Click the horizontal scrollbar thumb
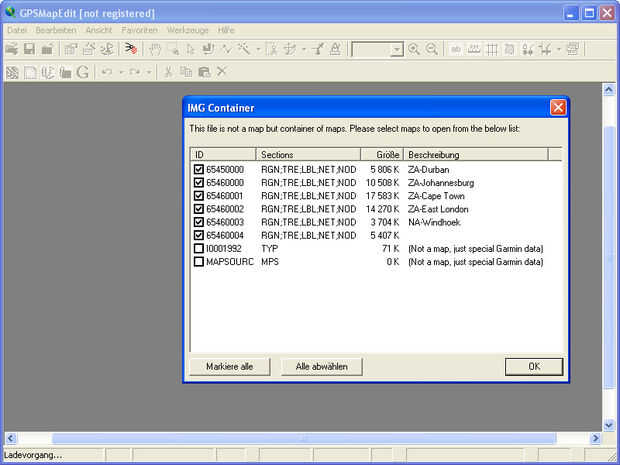Screen dimensions: 620x465 (x=304, y=438)
